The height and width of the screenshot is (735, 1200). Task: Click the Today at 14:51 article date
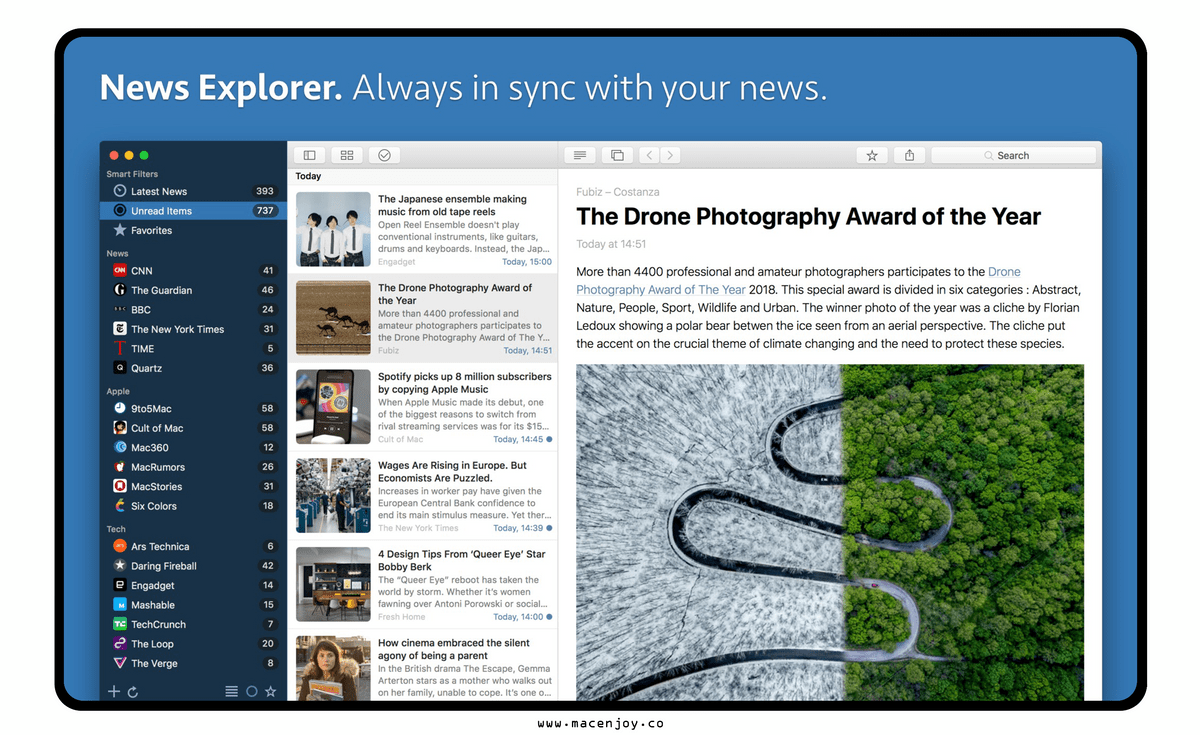click(x=611, y=244)
